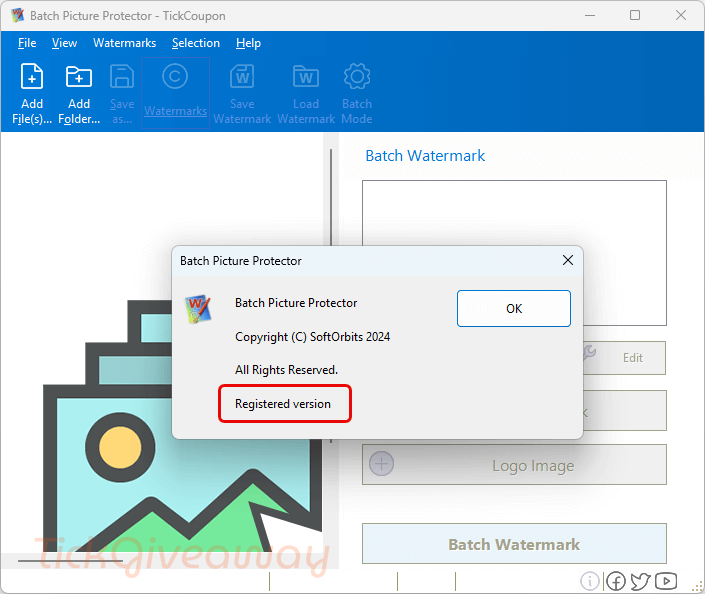705x594 pixels.
Task: Click the Save as toolbar icon
Action: [x=122, y=76]
